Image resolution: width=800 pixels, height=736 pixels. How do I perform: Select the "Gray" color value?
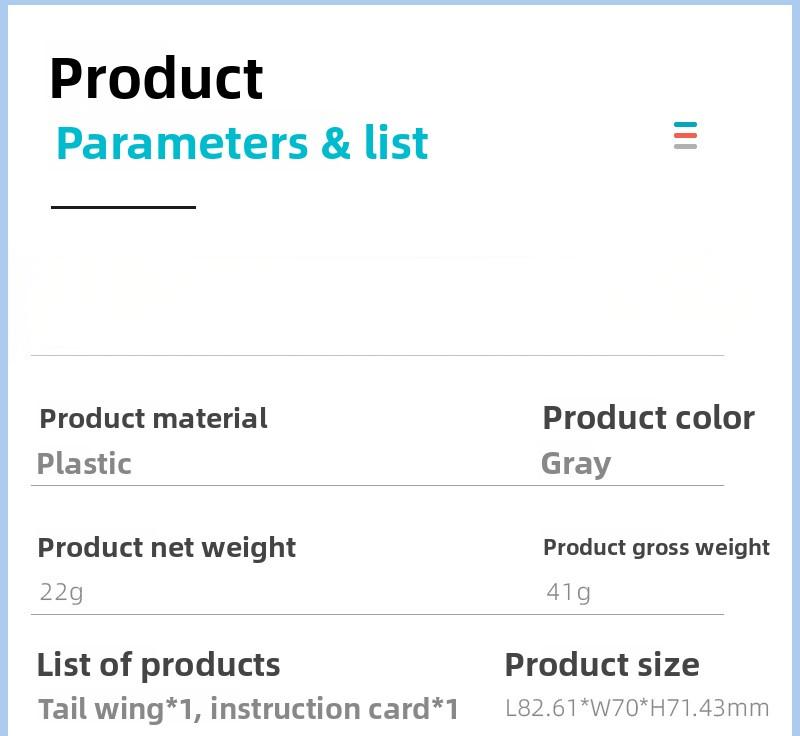pyautogui.click(x=575, y=464)
